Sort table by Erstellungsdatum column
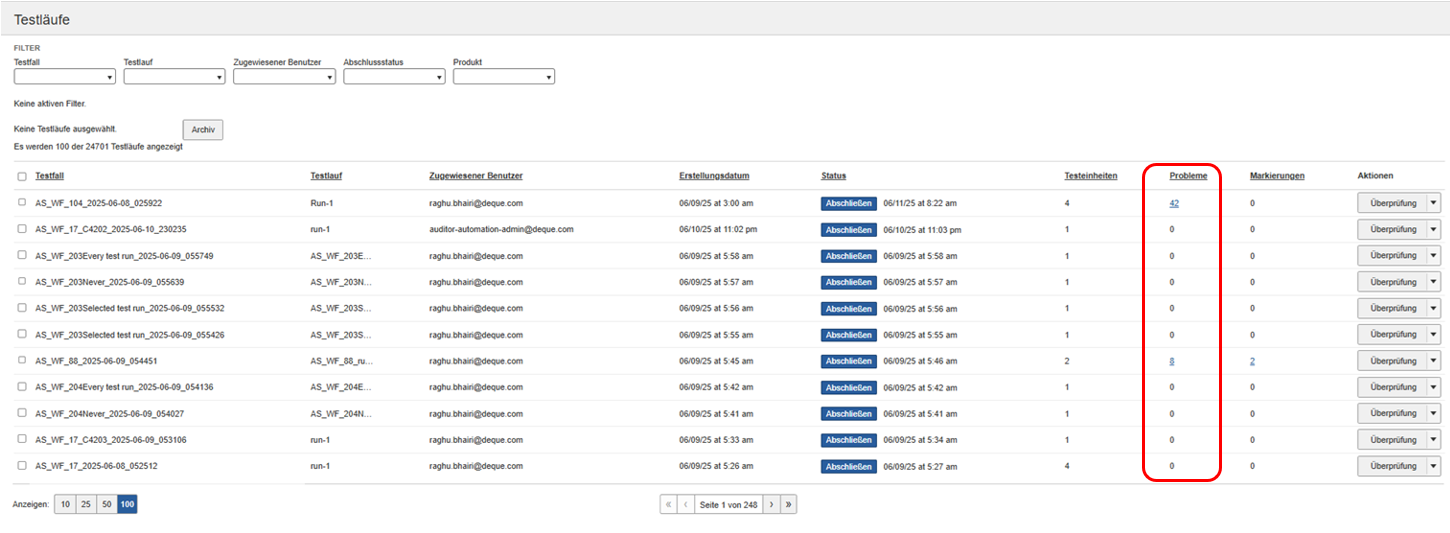The width and height of the screenshot is (1450, 533). 714,176
